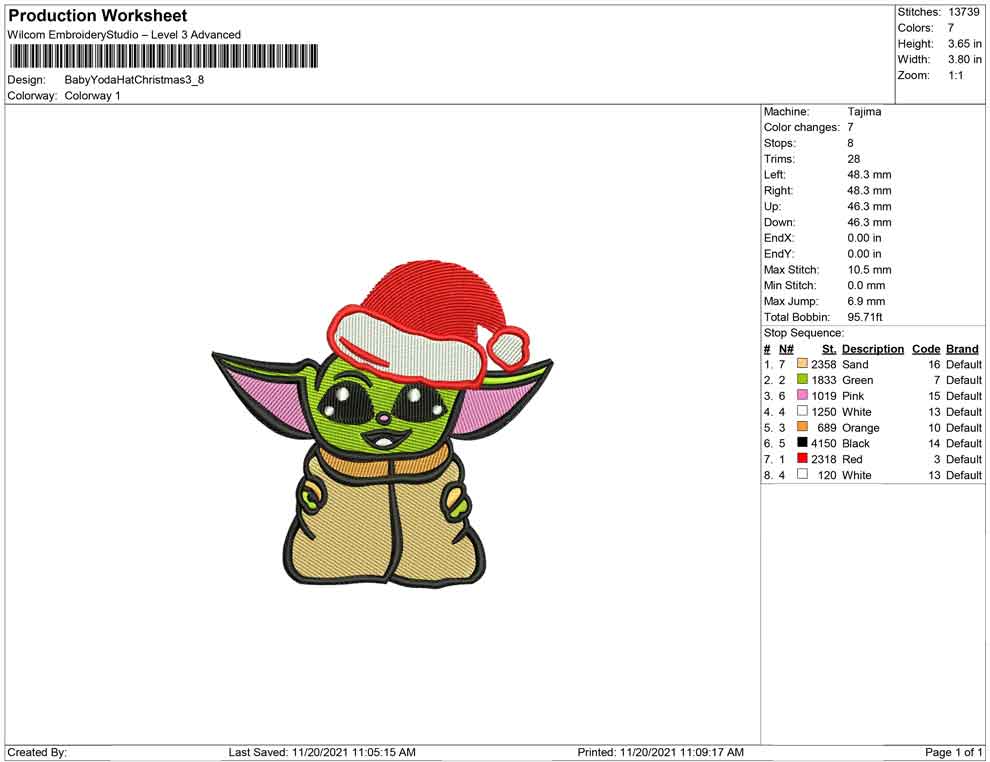Click the stitches count '13739'
The width and height of the screenshot is (990, 762).
click(x=964, y=12)
